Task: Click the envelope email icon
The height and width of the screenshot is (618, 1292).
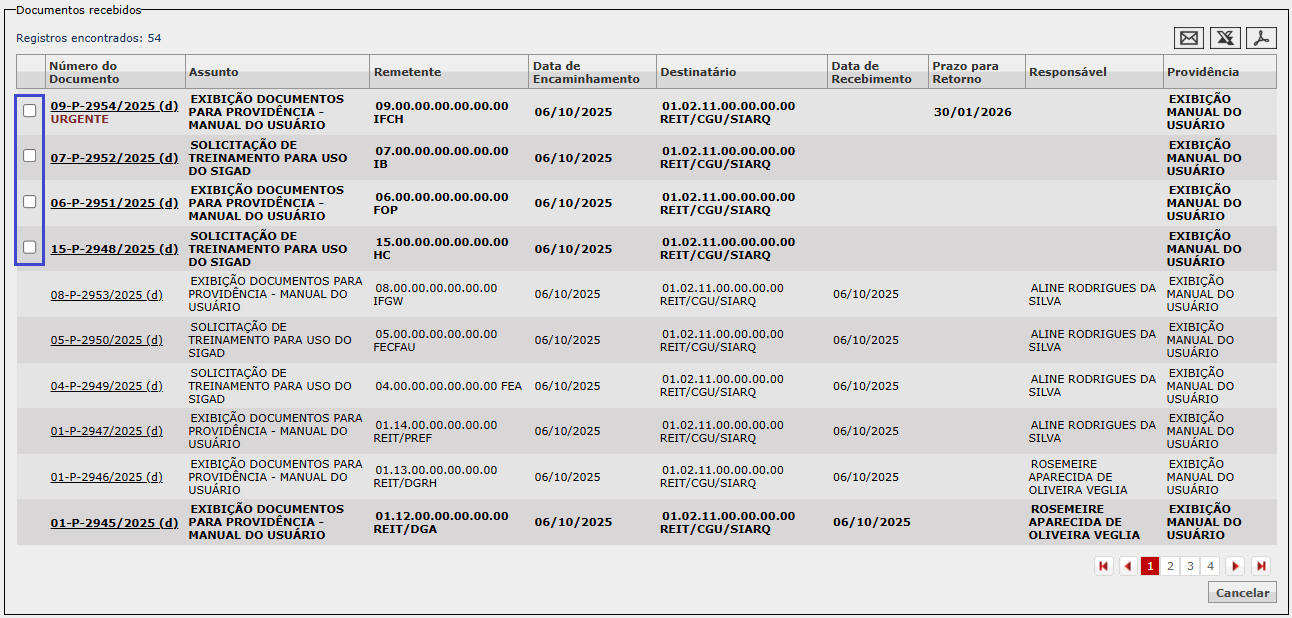Action: [1189, 38]
